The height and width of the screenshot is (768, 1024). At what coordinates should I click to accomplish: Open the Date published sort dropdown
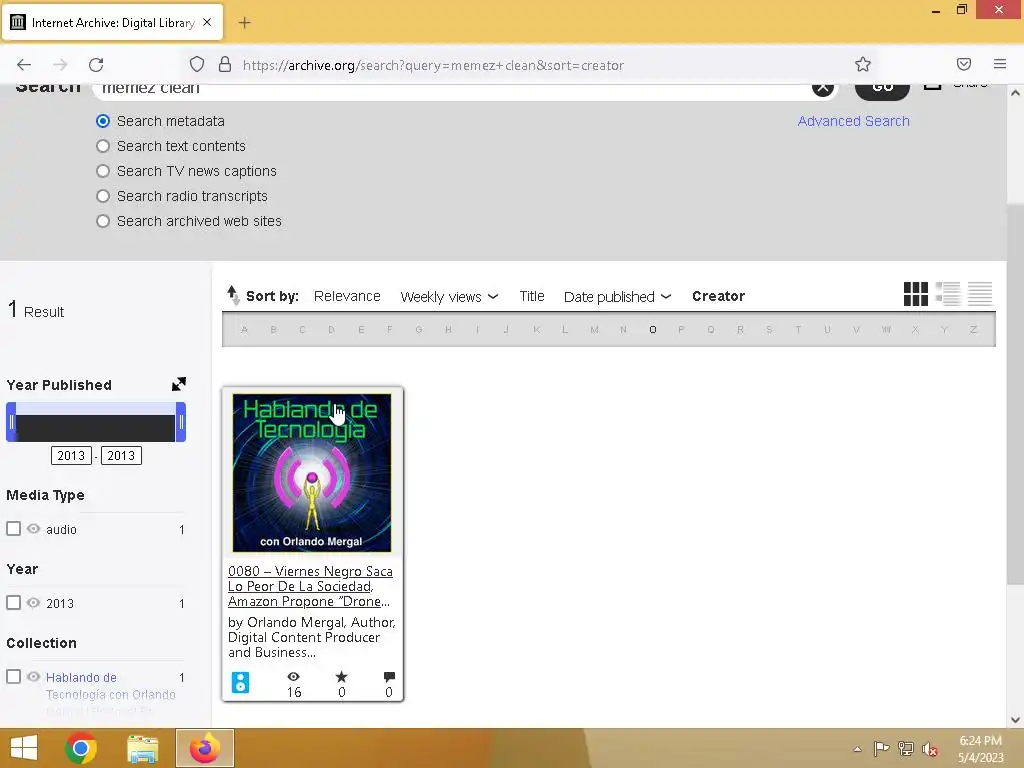pos(617,296)
